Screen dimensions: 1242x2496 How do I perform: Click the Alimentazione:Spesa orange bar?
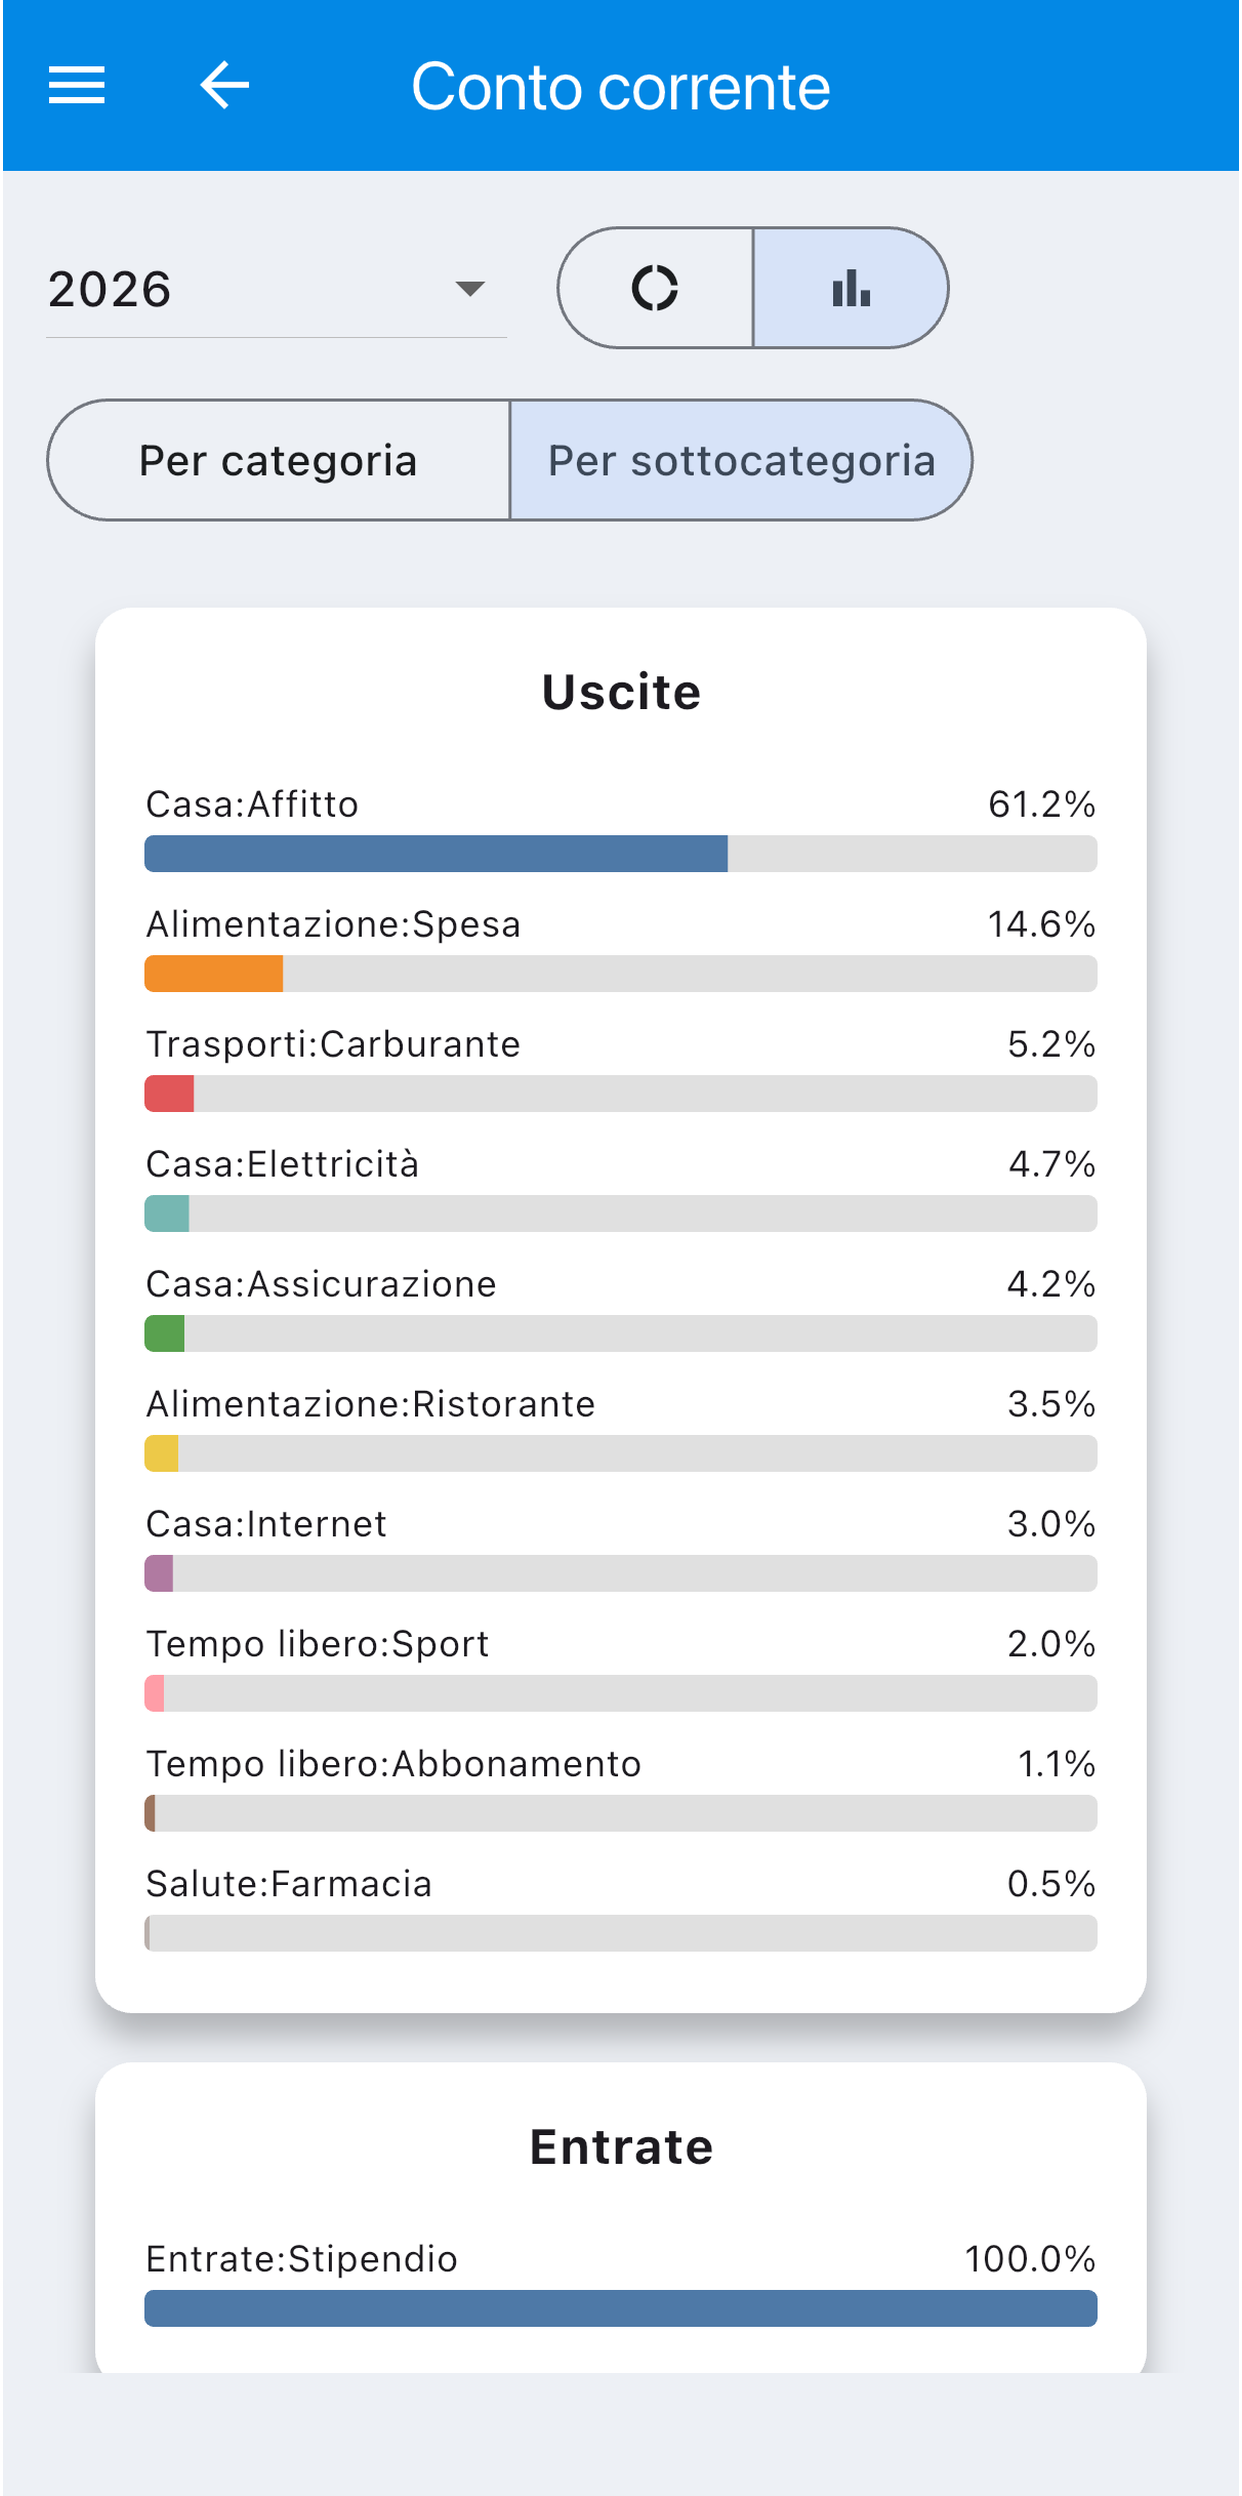214,973
